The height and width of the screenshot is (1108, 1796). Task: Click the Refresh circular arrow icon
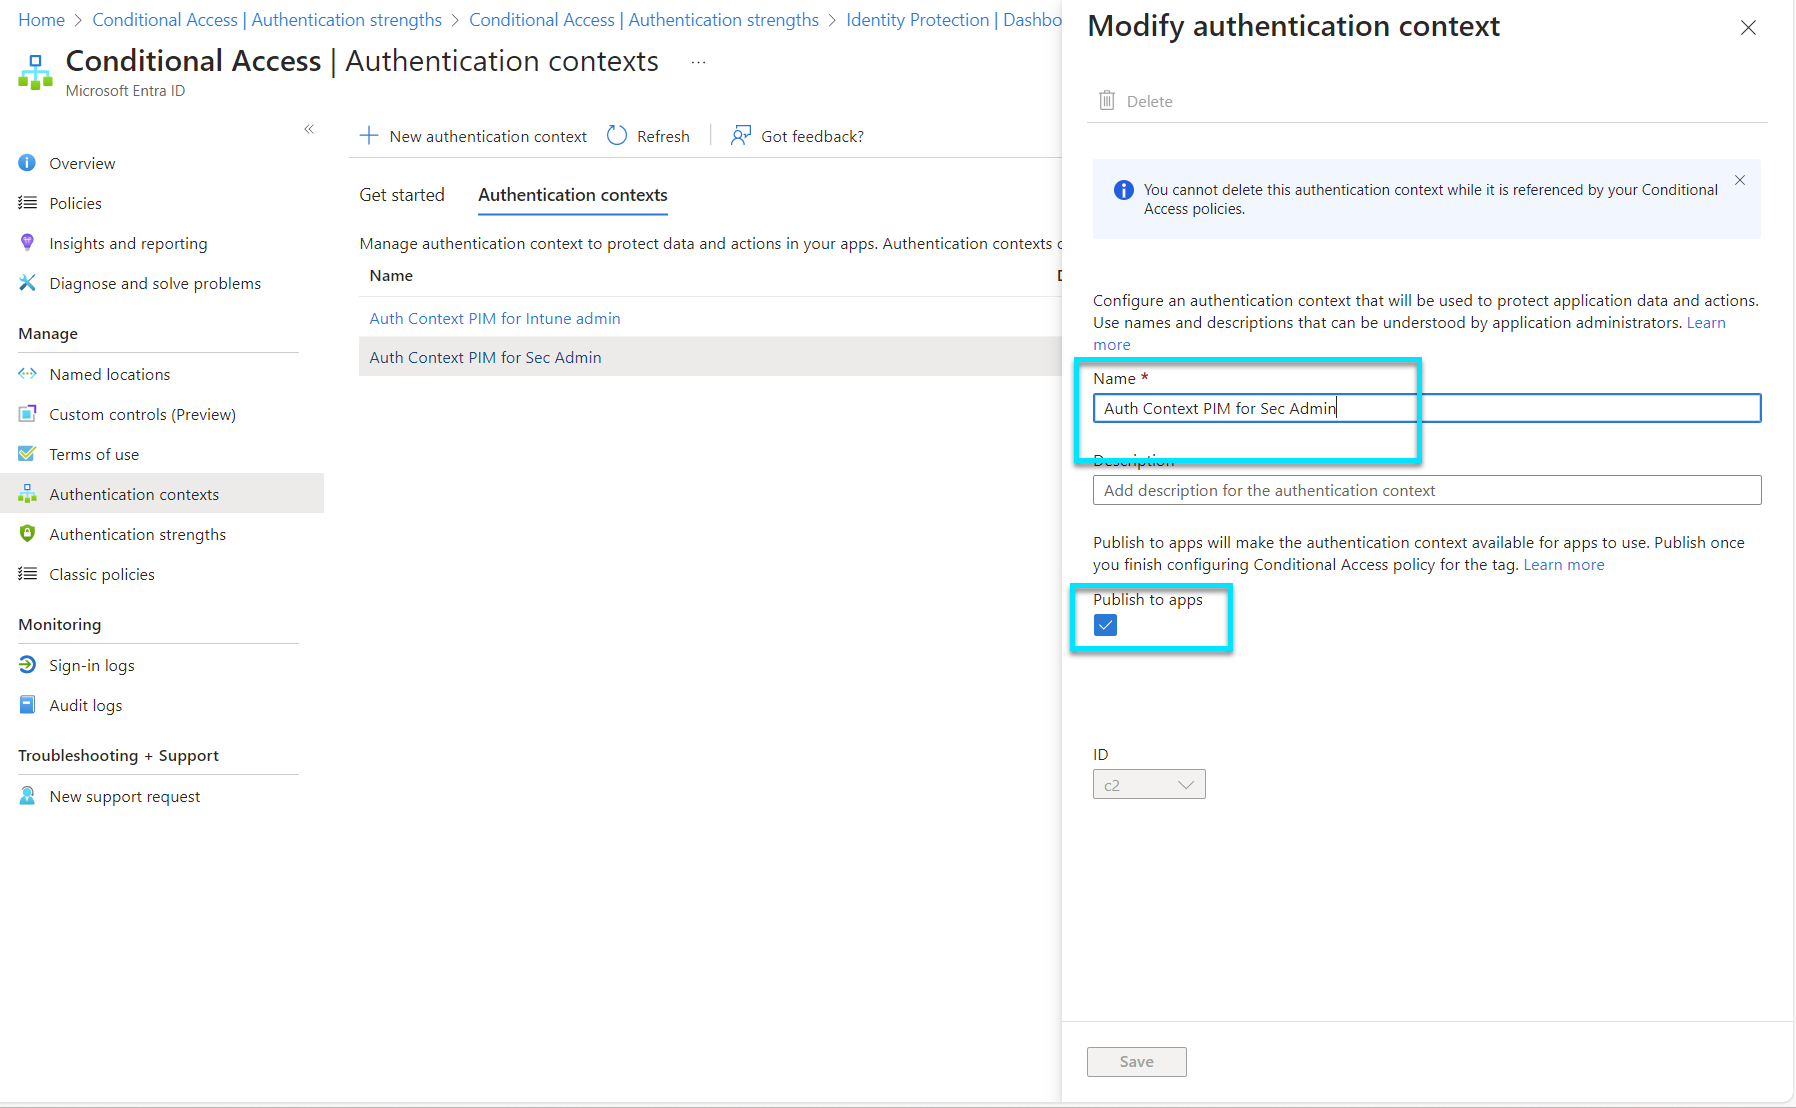pos(617,136)
